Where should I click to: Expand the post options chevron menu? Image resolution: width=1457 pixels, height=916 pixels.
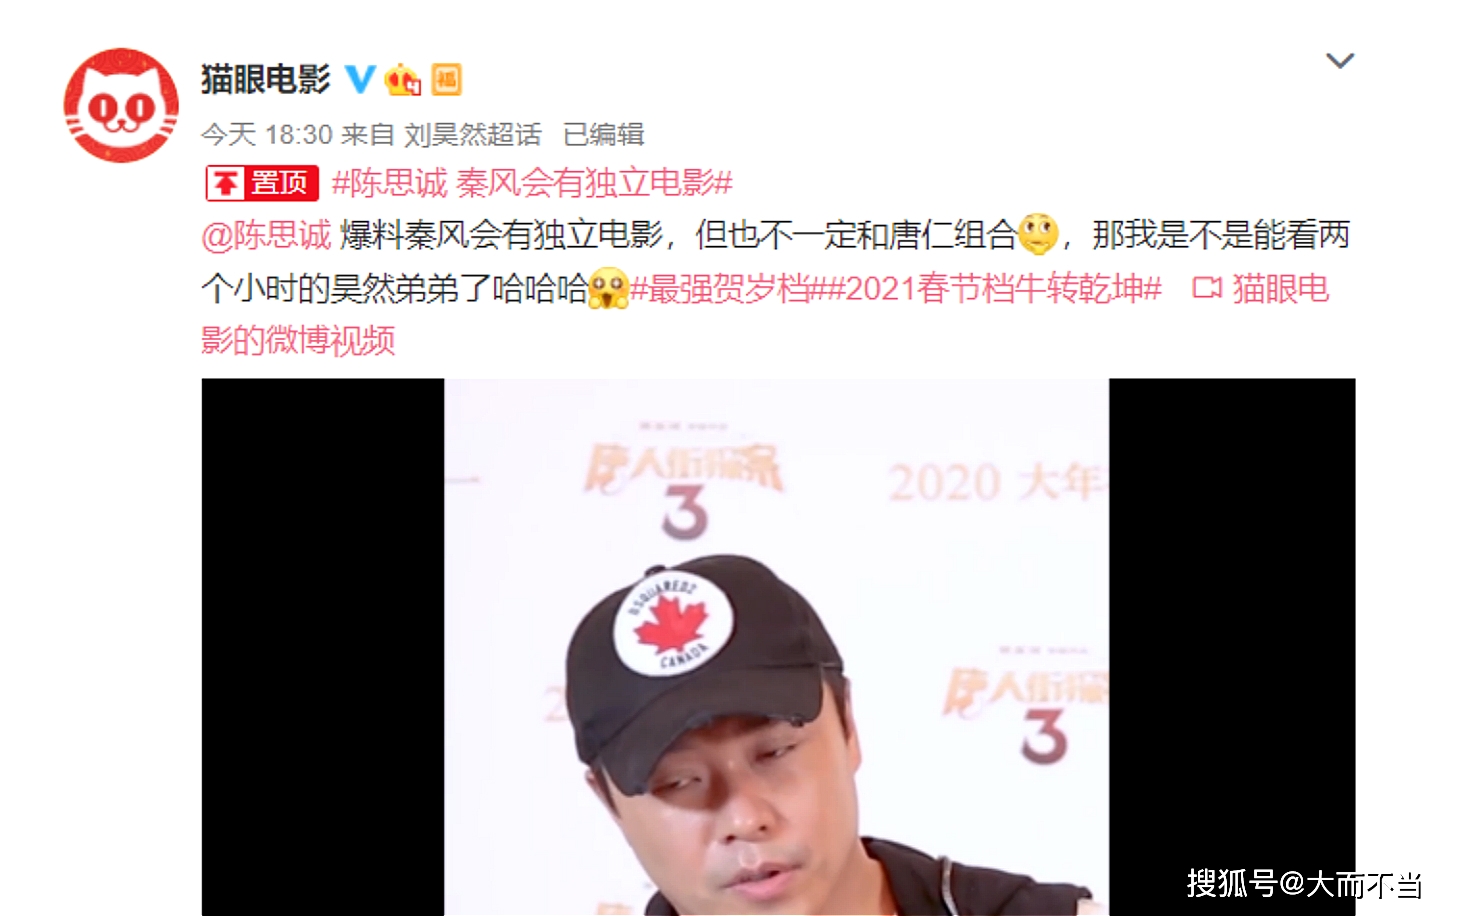(1340, 61)
